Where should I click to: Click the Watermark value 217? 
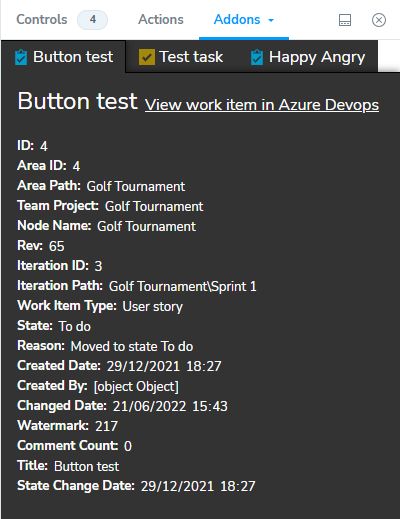click(106, 426)
